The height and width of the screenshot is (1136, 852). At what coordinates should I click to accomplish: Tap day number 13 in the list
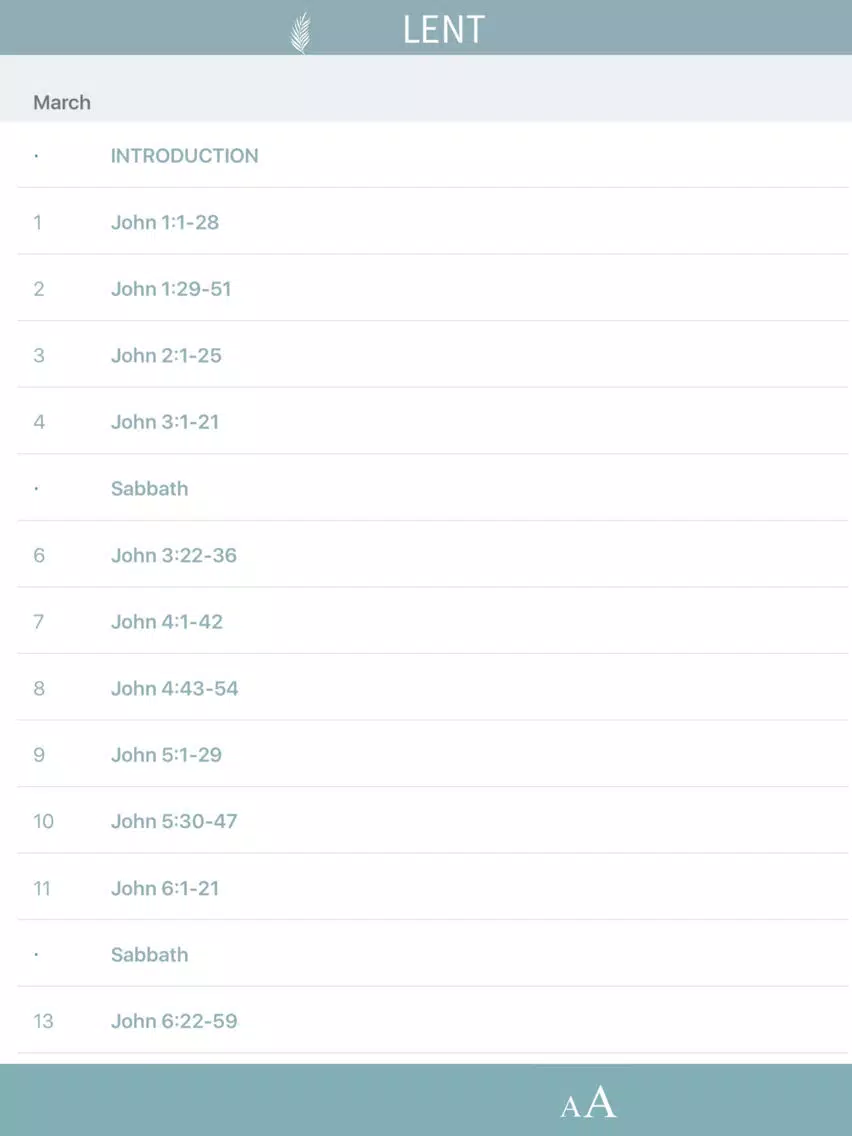pos(43,1021)
